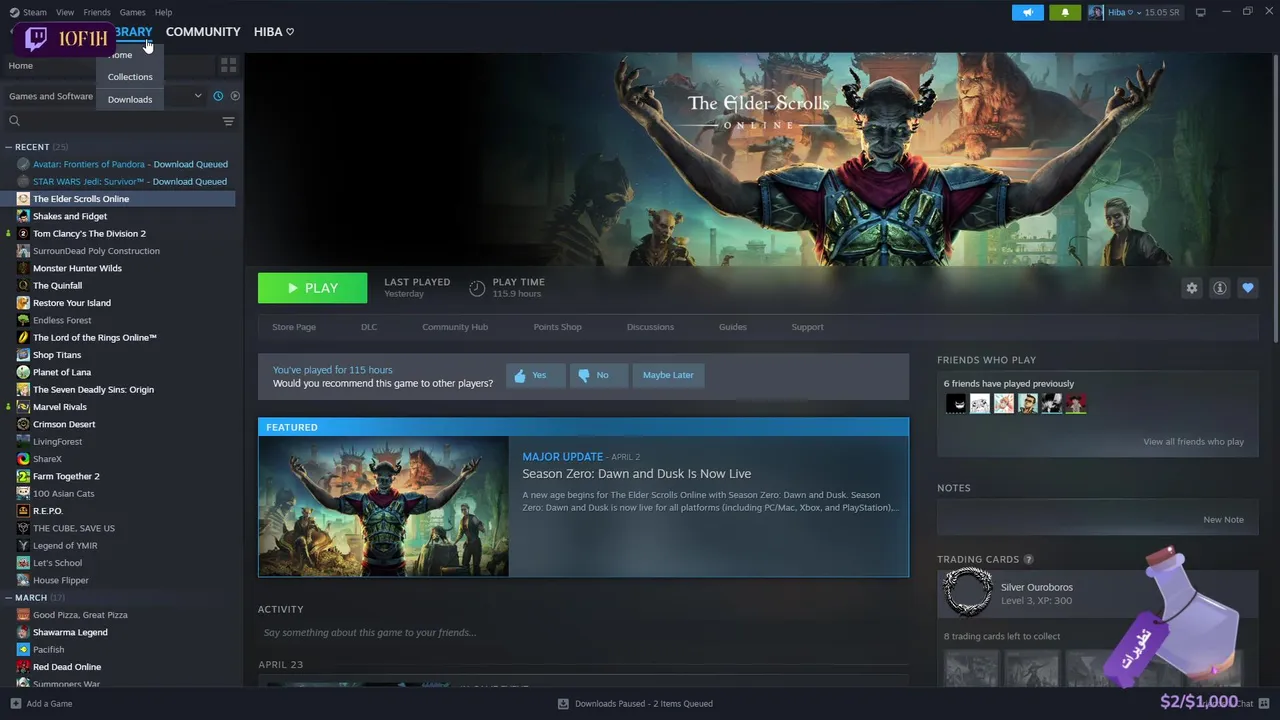Select Collections in the Library dropdown
The width and height of the screenshot is (1280, 720).
pos(130,77)
